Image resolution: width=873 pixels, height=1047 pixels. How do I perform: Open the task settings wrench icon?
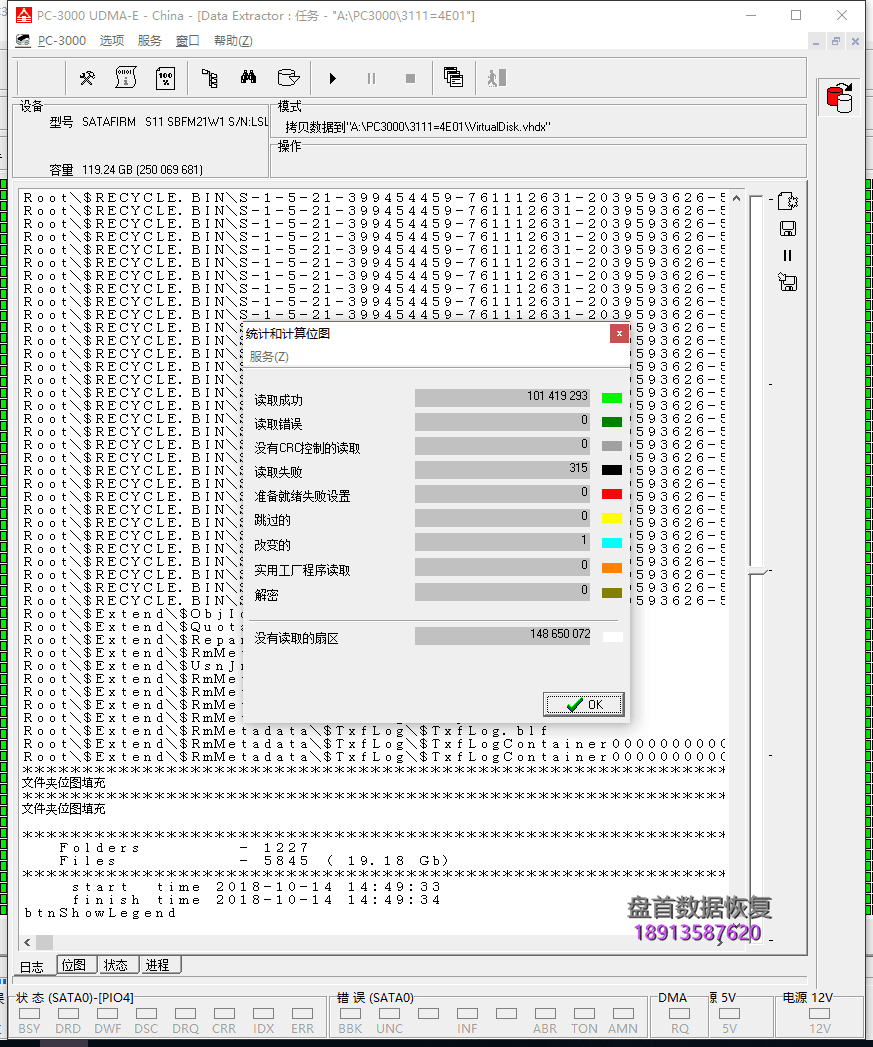click(87, 78)
